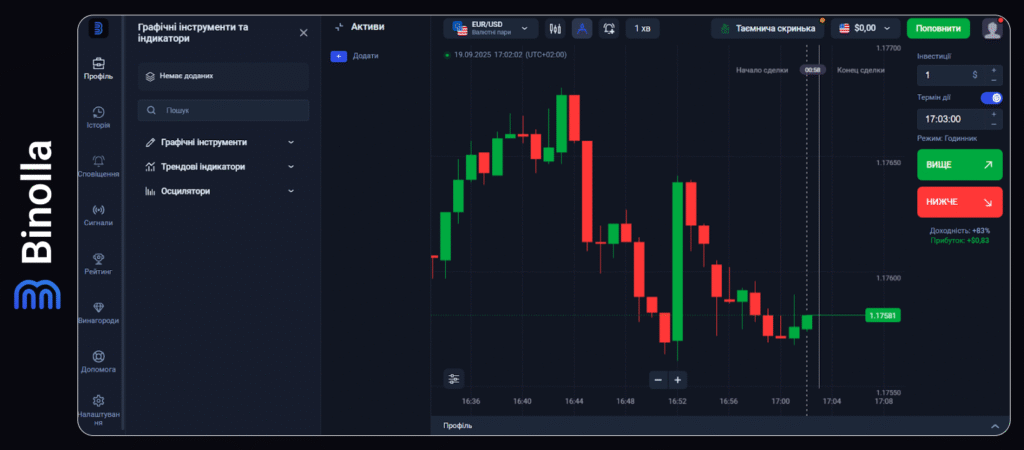1024x450 pixels.
Task: Click the green ВИЩЕ trade button
Action: click(959, 165)
